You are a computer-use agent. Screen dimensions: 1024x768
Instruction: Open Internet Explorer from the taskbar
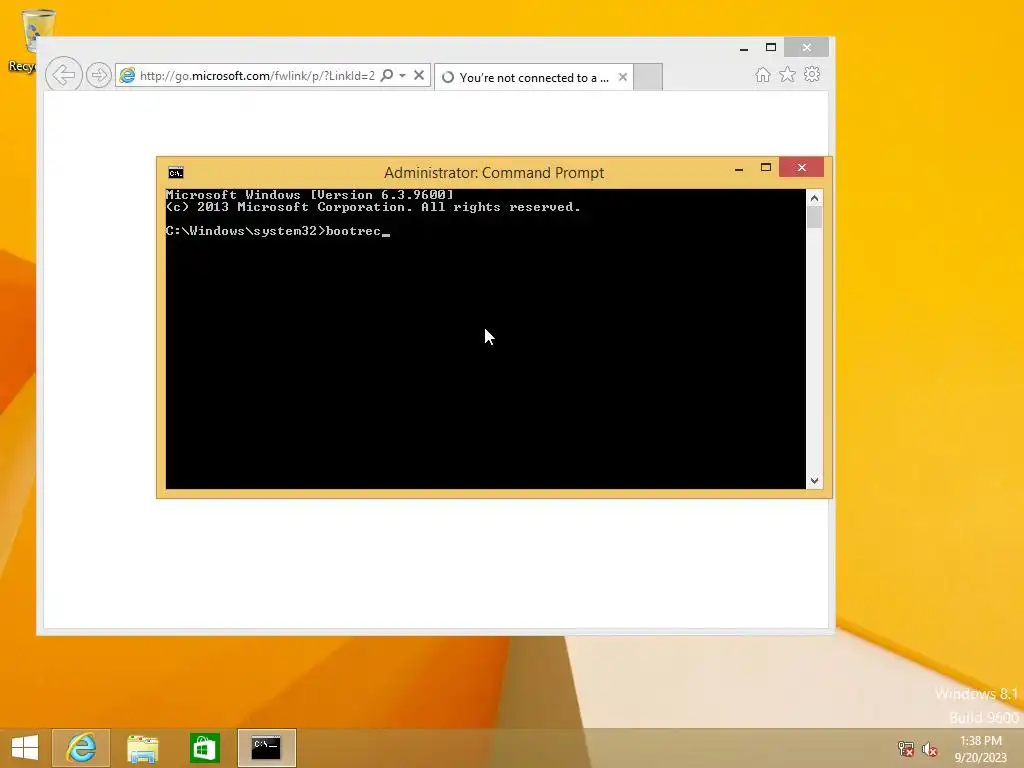pos(81,748)
